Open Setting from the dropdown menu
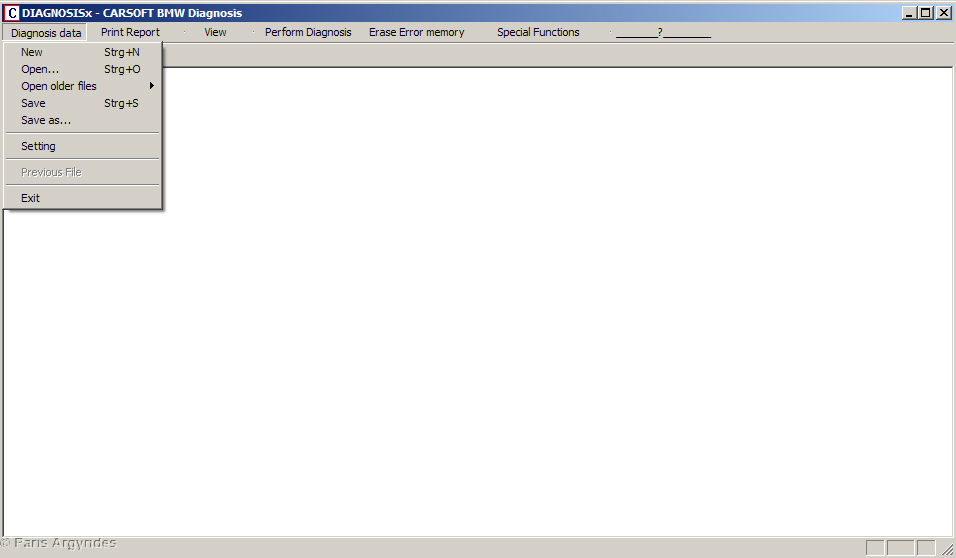The width and height of the screenshot is (956, 558). (x=82, y=146)
